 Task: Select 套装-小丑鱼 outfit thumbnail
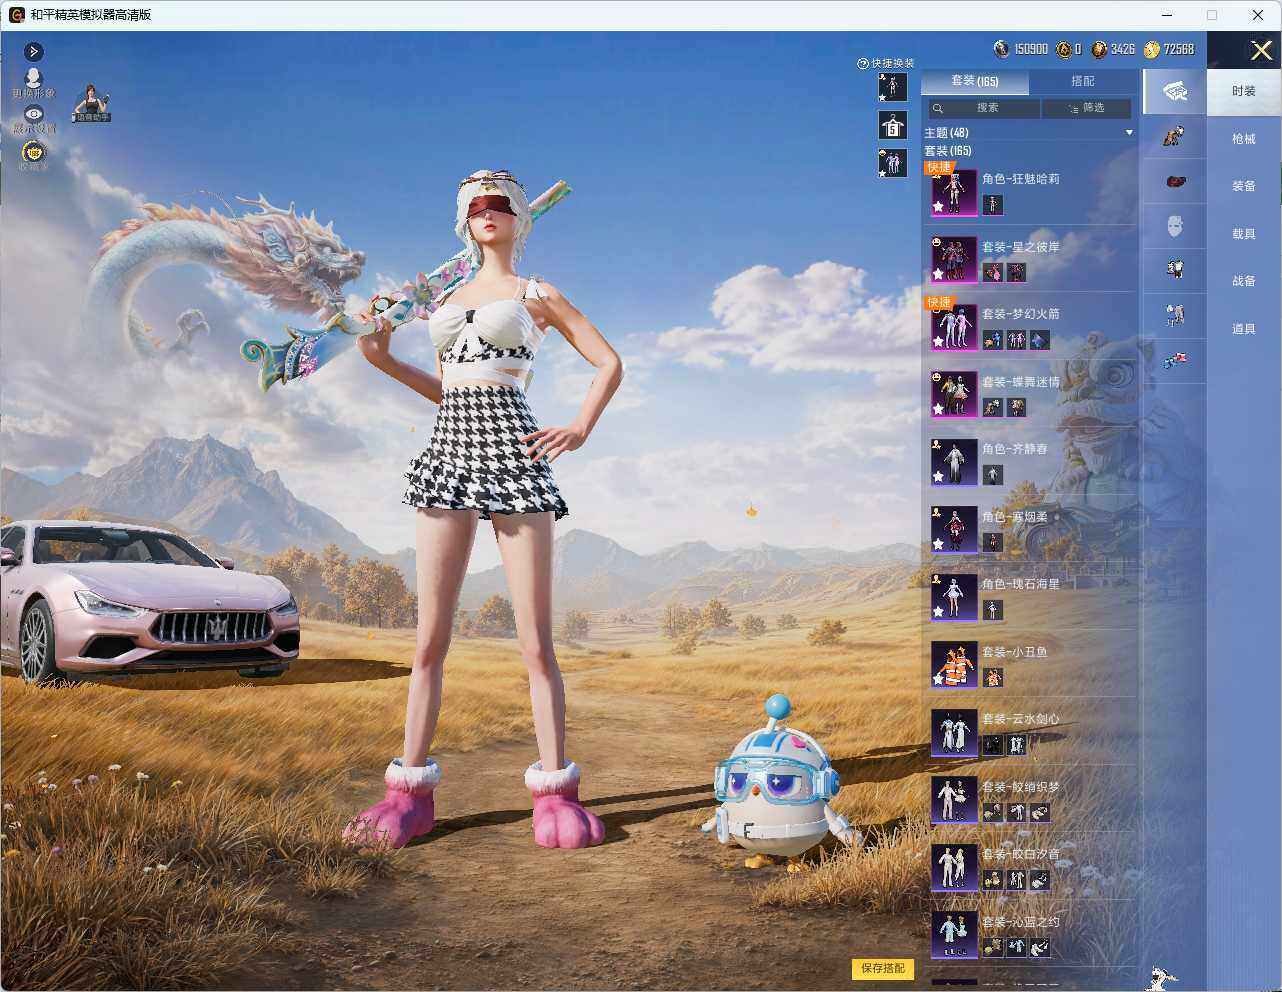[x=954, y=664]
